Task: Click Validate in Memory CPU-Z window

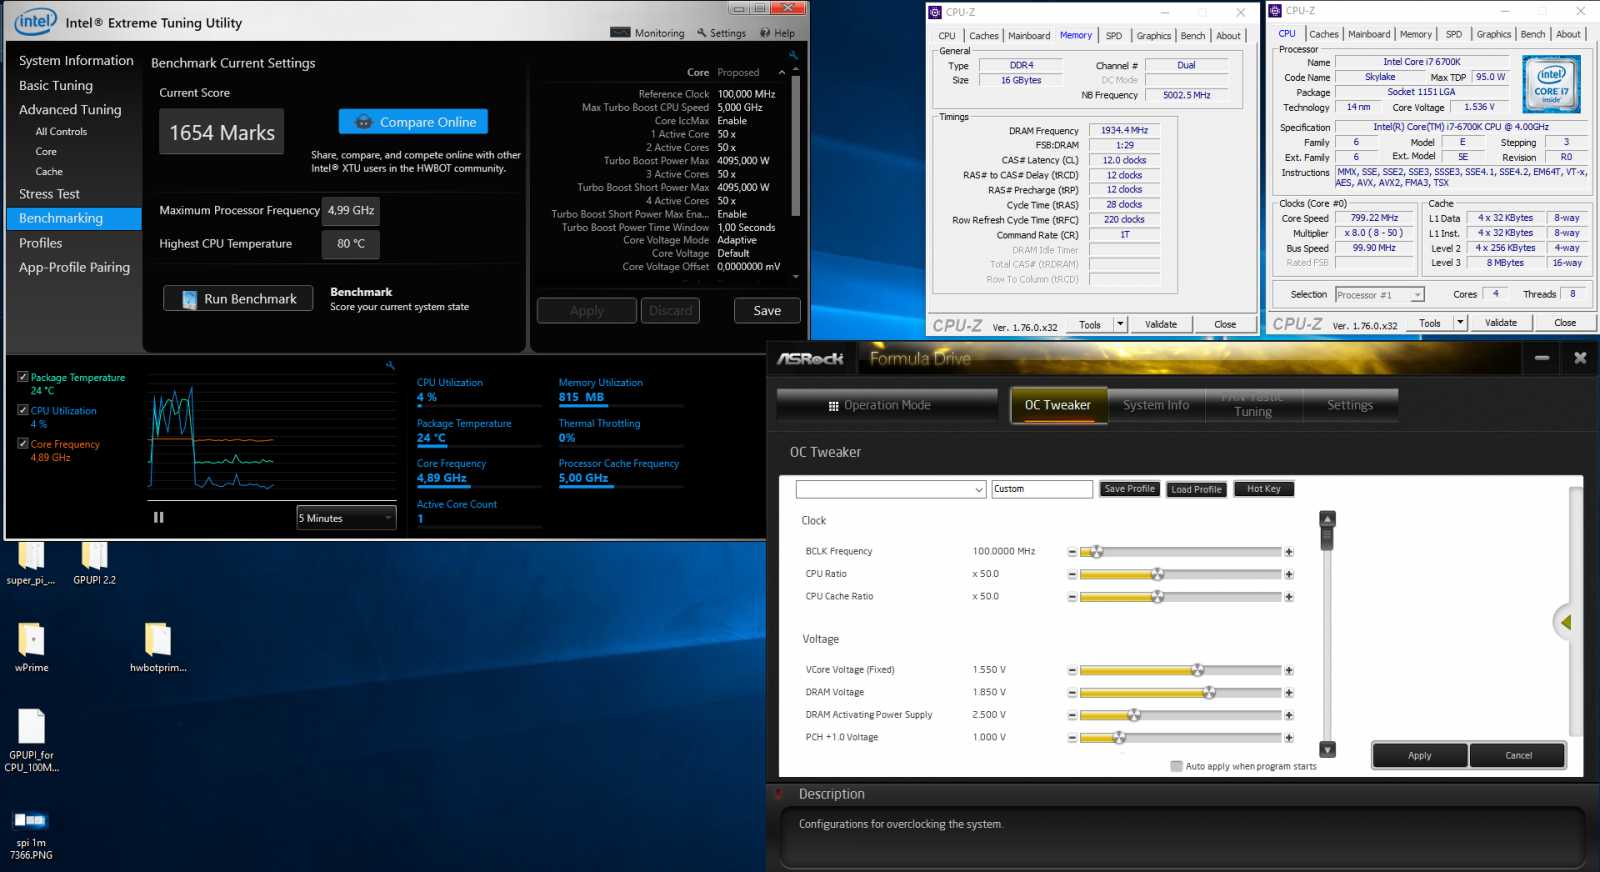Action: click(x=1160, y=324)
